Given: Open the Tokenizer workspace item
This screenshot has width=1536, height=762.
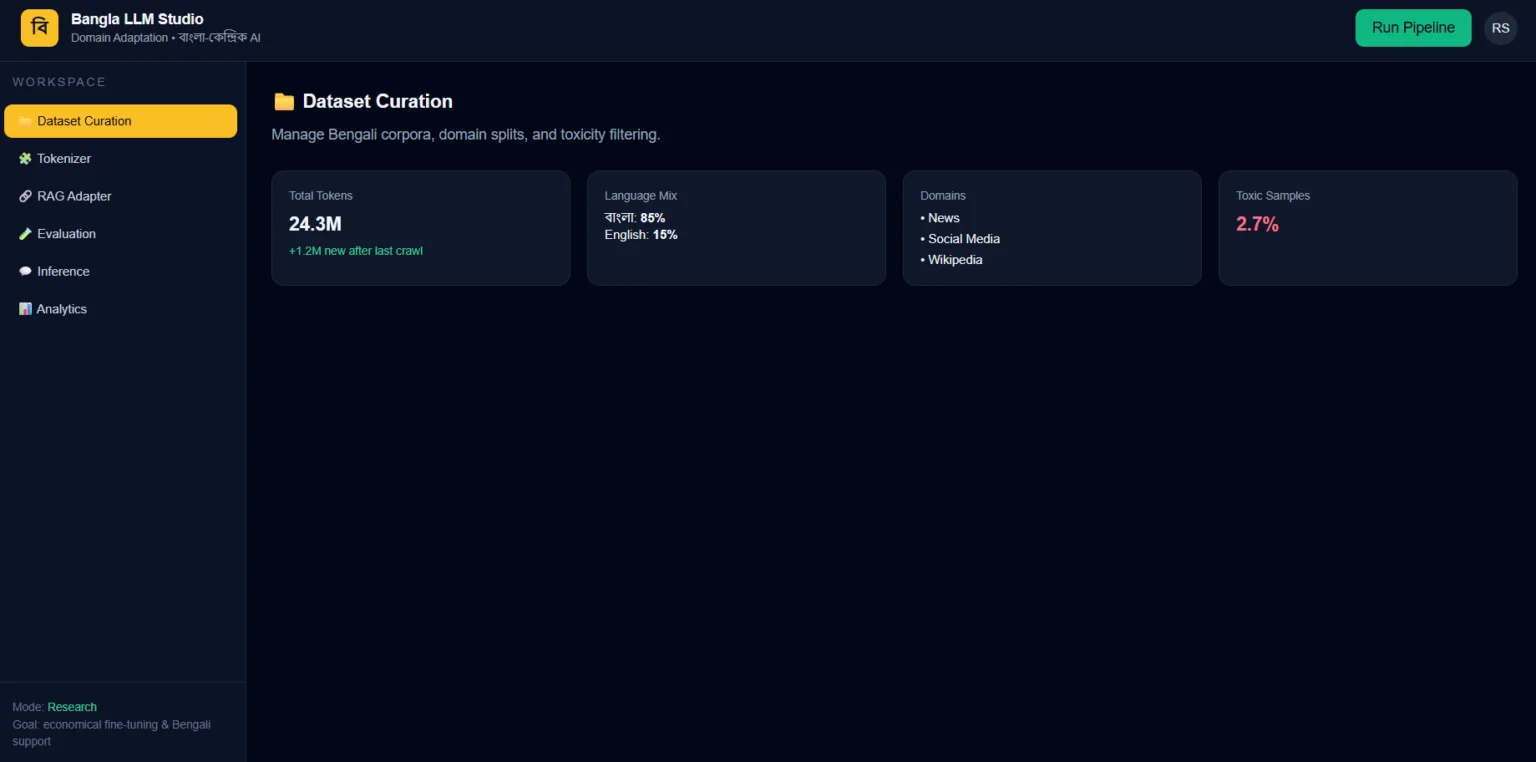Looking at the screenshot, I should pyautogui.click(x=64, y=159).
